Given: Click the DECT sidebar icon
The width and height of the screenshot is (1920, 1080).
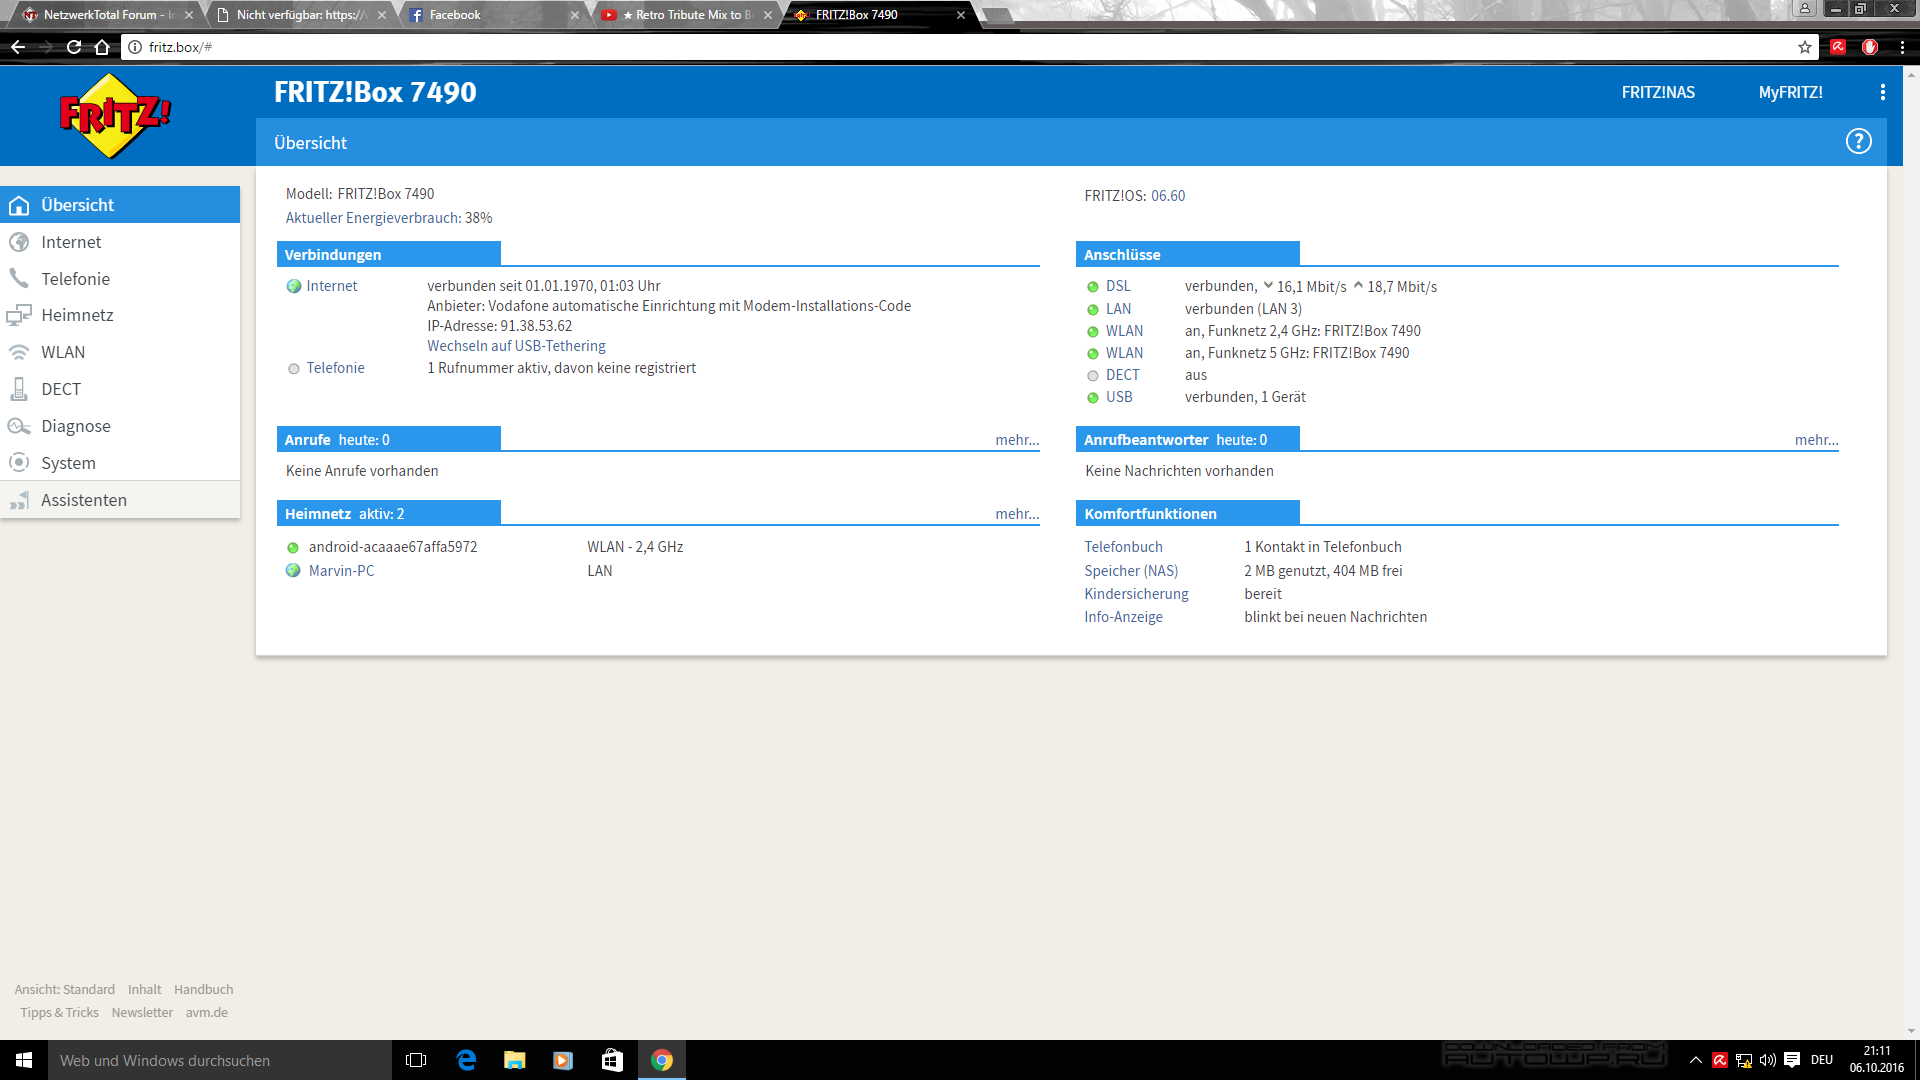Looking at the screenshot, I should (x=19, y=389).
